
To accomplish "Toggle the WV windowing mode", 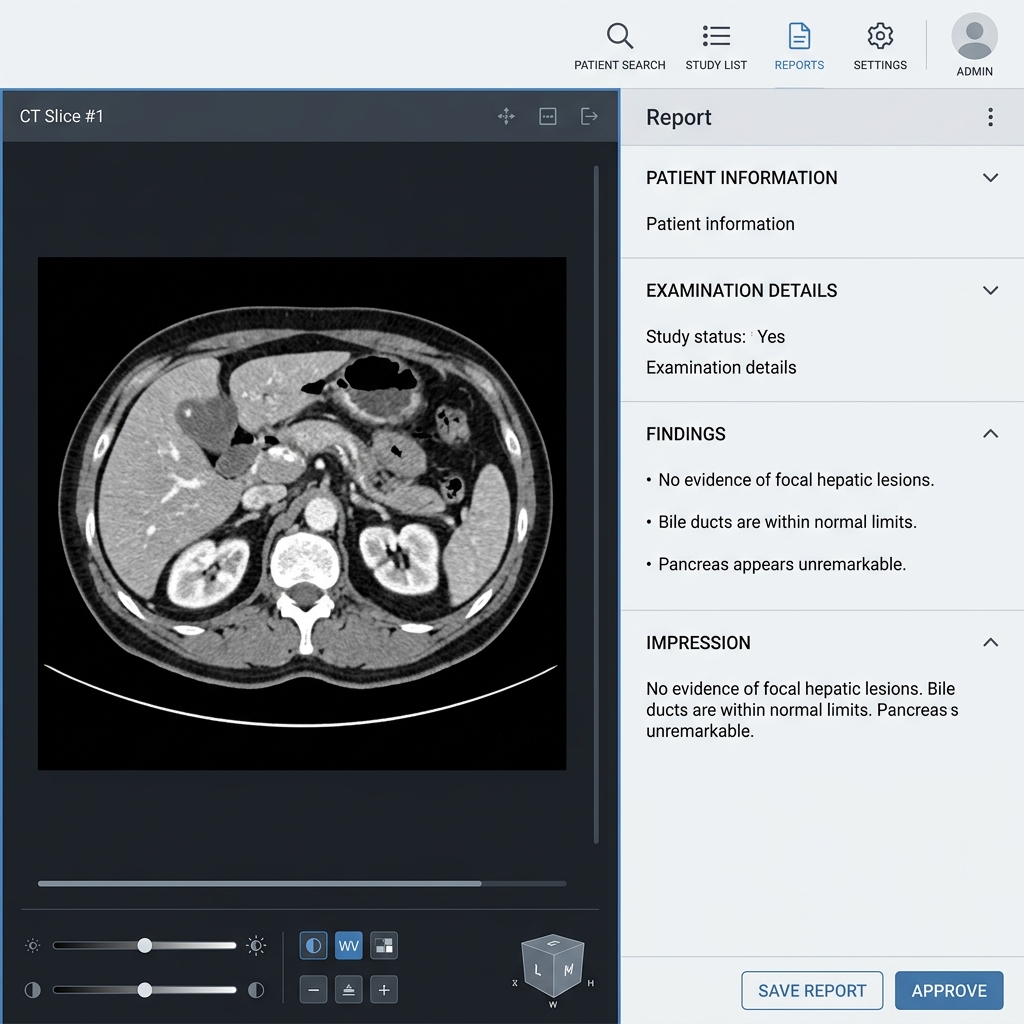I will (x=349, y=945).
